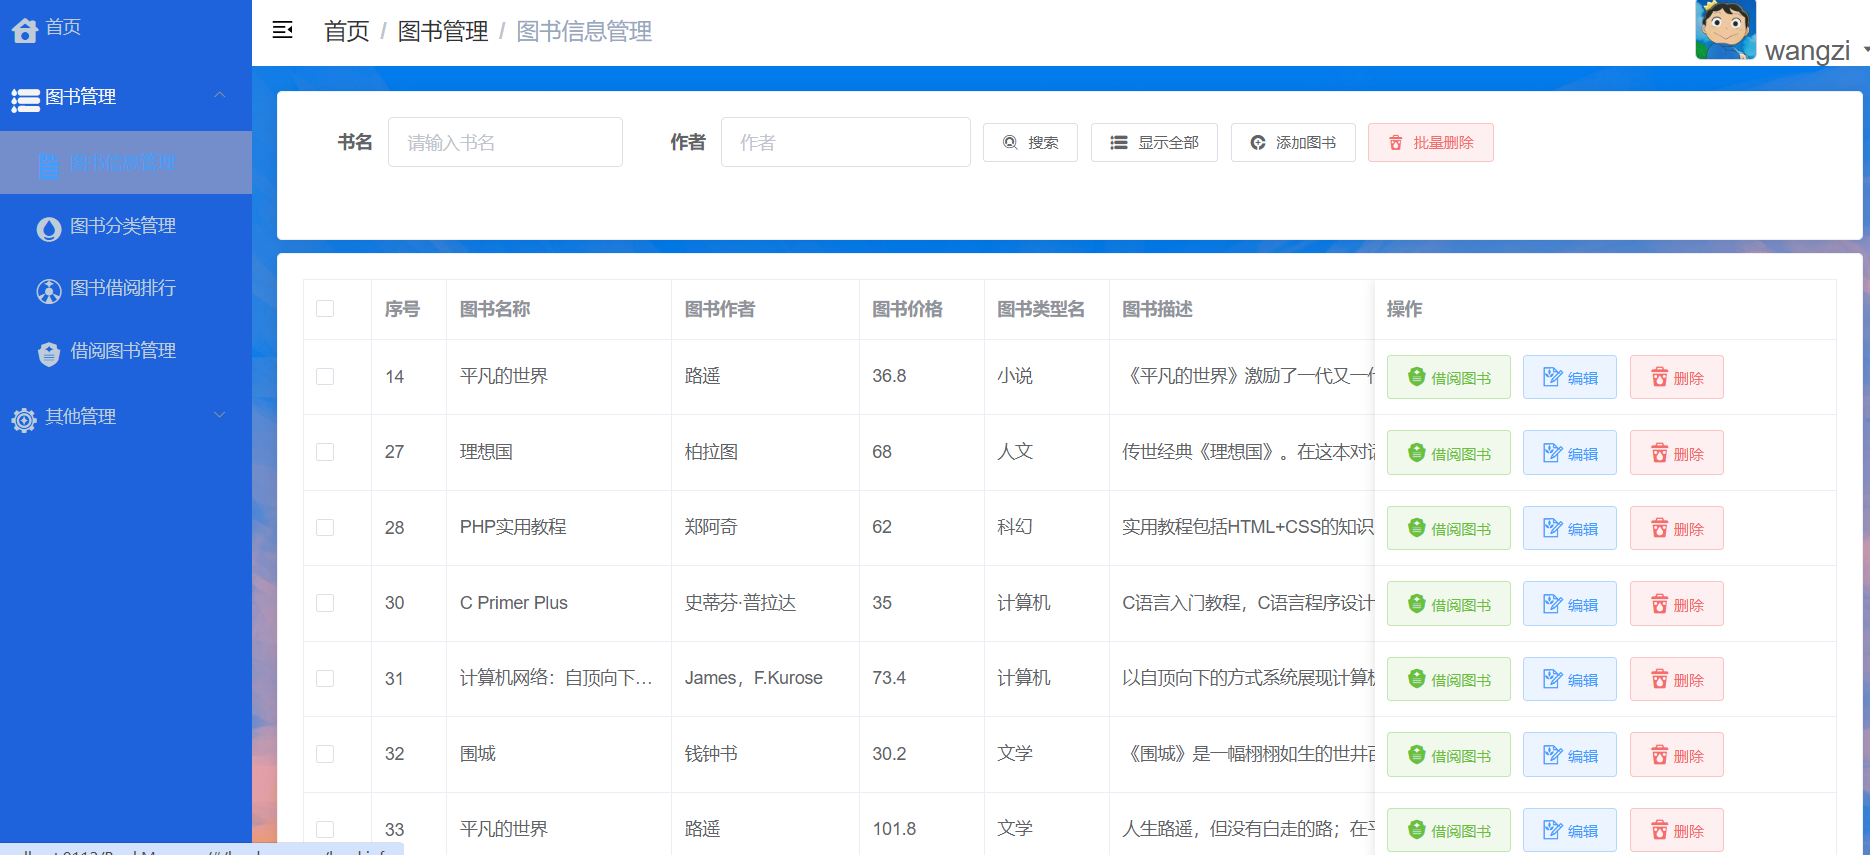Viewport: 1870px width, 855px height.
Task: Click 借阅图书 for C Primer Plus
Action: [x=1449, y=604]
